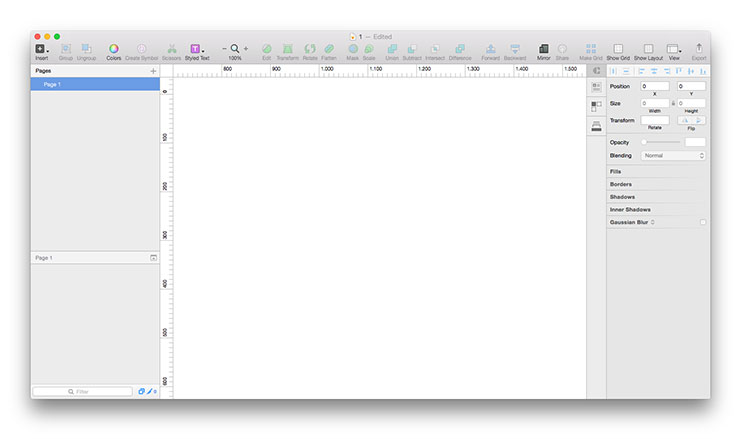This screenshot has width=744, height=439.
Task: Apply the Difference boolean operation
Action: [x=460, y=49]
